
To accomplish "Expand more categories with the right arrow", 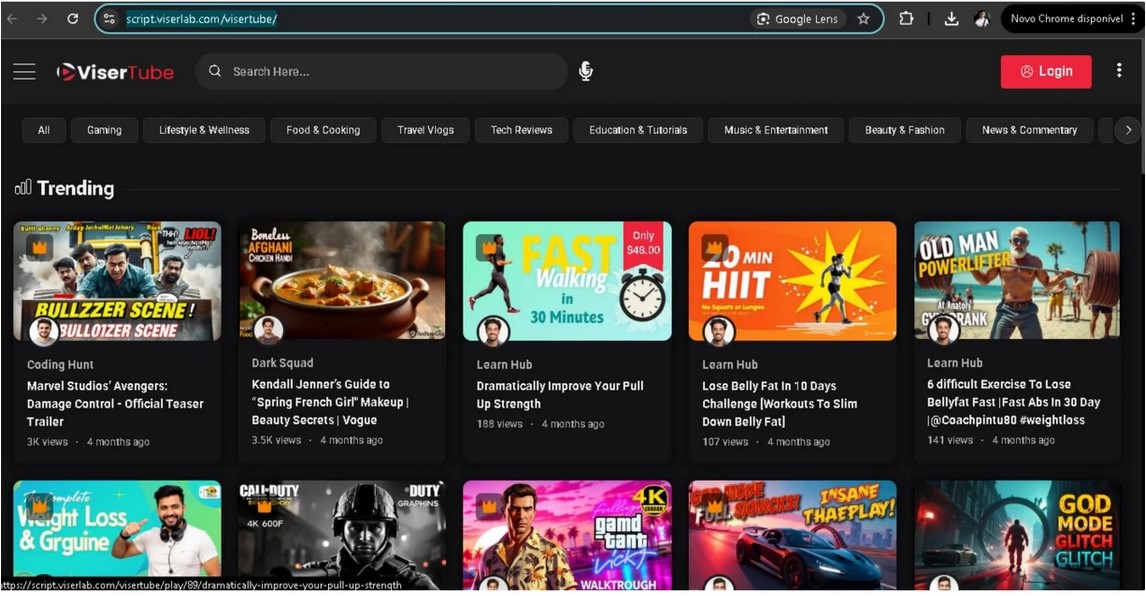I will [1128, 130].
